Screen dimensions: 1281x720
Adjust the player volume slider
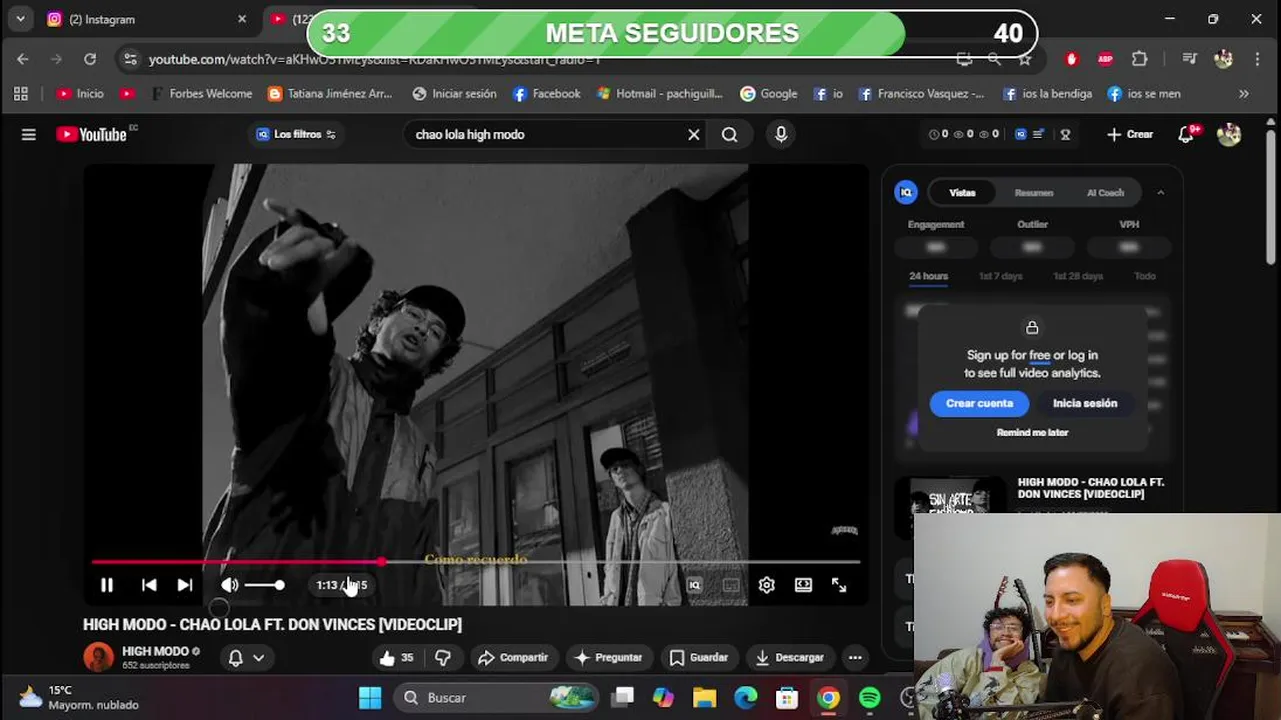click(x=265, y=585)
